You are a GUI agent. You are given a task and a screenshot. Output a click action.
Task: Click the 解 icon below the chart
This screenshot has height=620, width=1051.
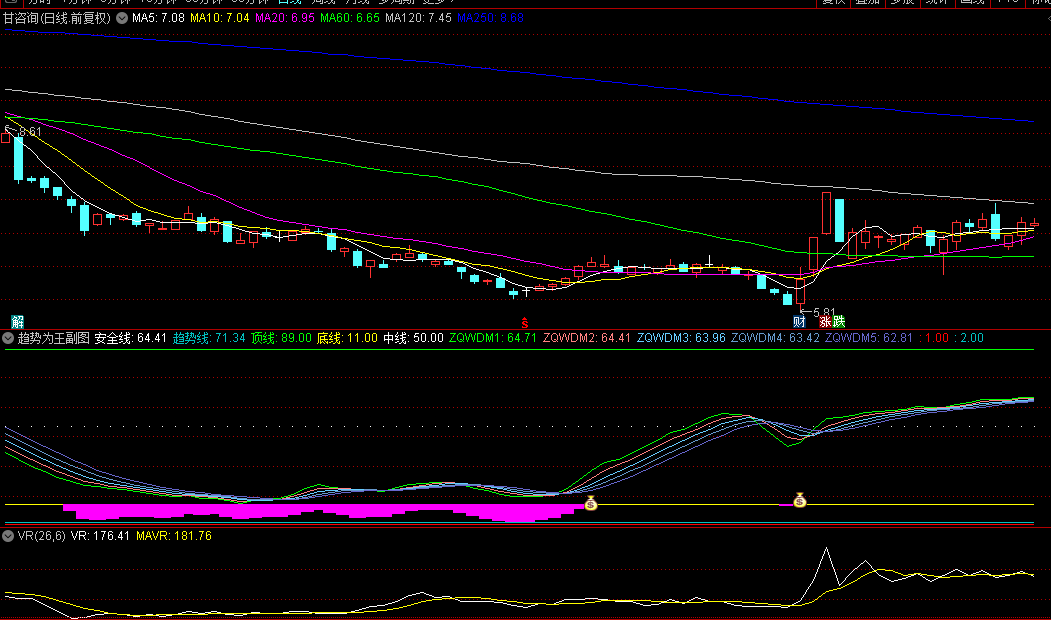coord(17,322)
